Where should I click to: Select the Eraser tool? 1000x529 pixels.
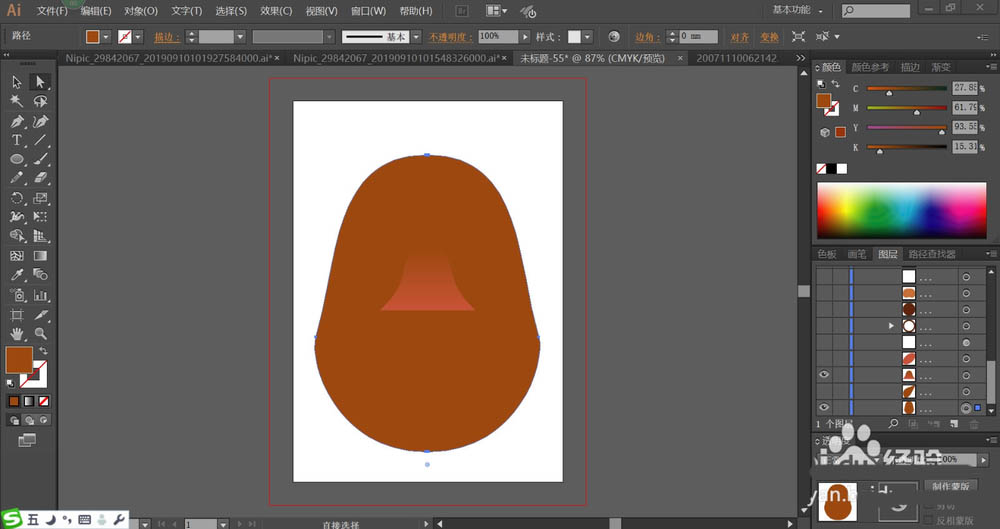click(x=40, y=178)
